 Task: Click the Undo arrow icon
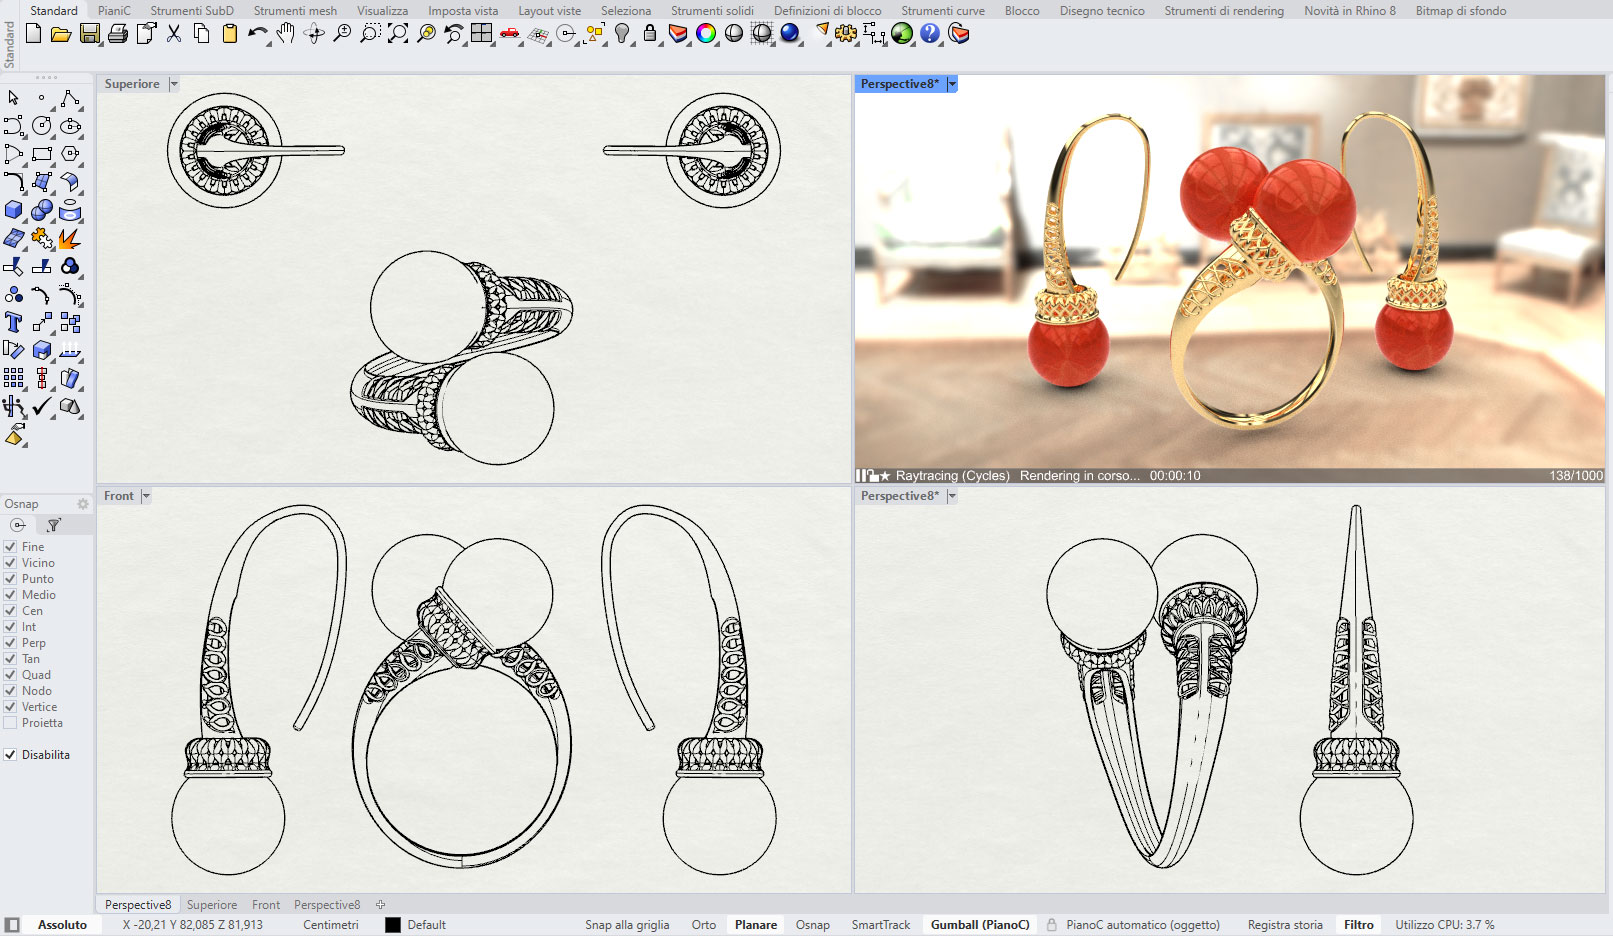[x=258, y=34]
